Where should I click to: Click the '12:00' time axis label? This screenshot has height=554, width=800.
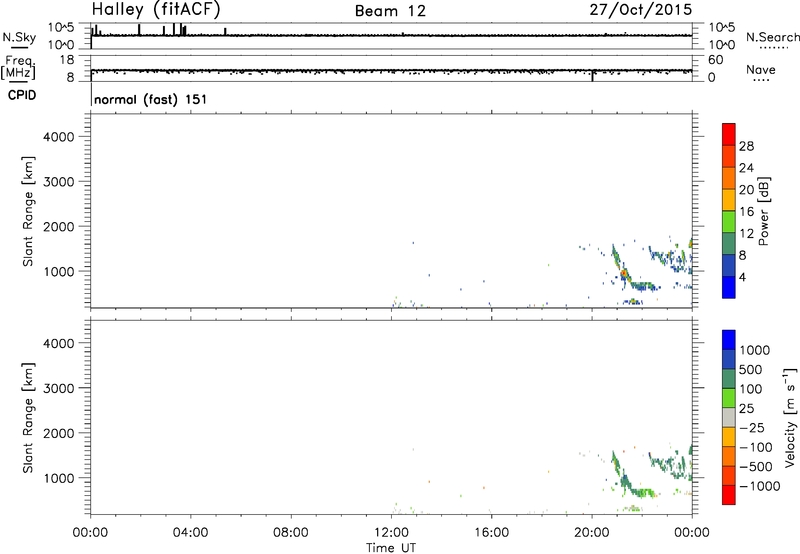(391, 533)
